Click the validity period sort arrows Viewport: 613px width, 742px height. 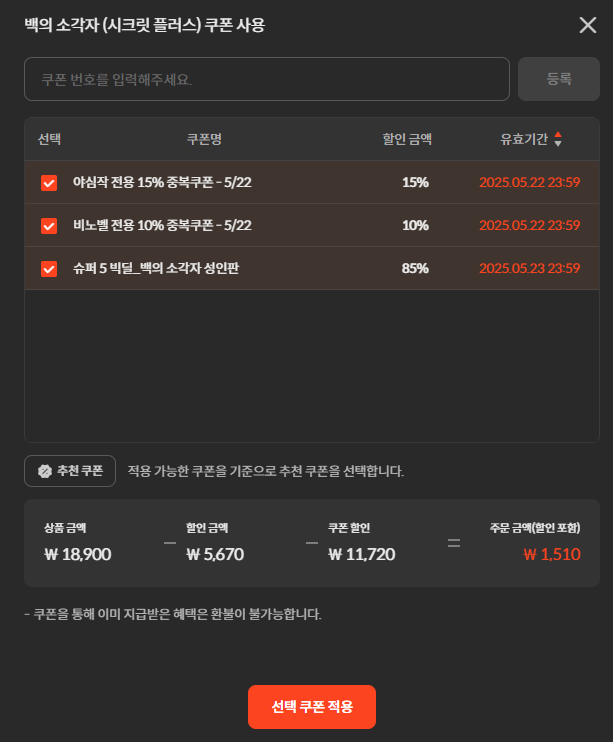coord(558,139)
